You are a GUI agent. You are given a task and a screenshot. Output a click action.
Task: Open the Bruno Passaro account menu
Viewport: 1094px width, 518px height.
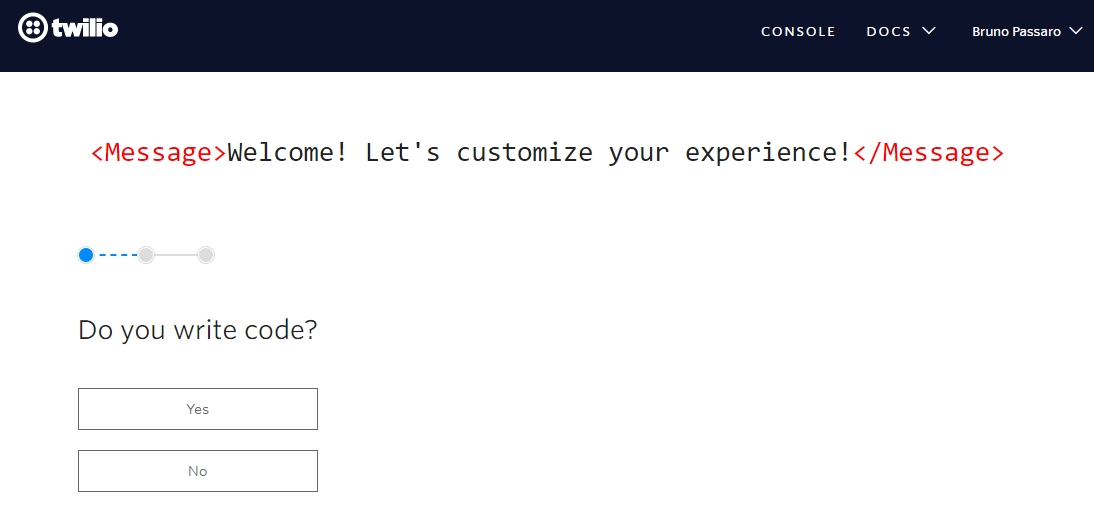point(1026,31)
